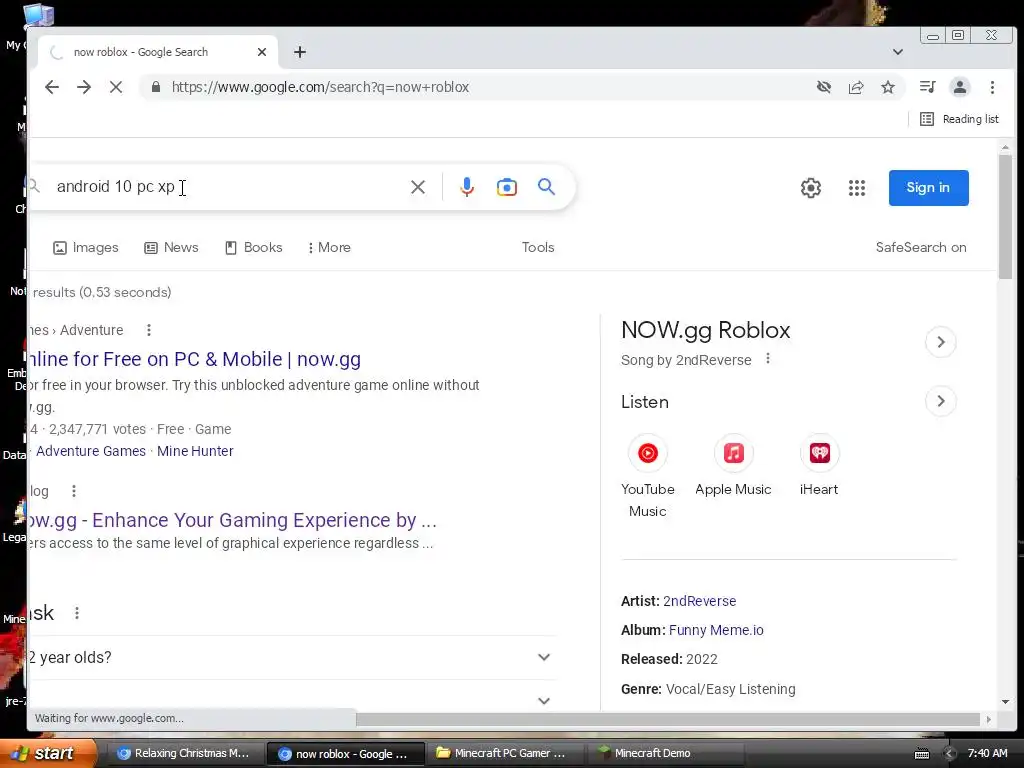The width and height of the screenshot is (1024, 768).
Task: Switch to Books results tab
Action: click(x=253, y=248)
